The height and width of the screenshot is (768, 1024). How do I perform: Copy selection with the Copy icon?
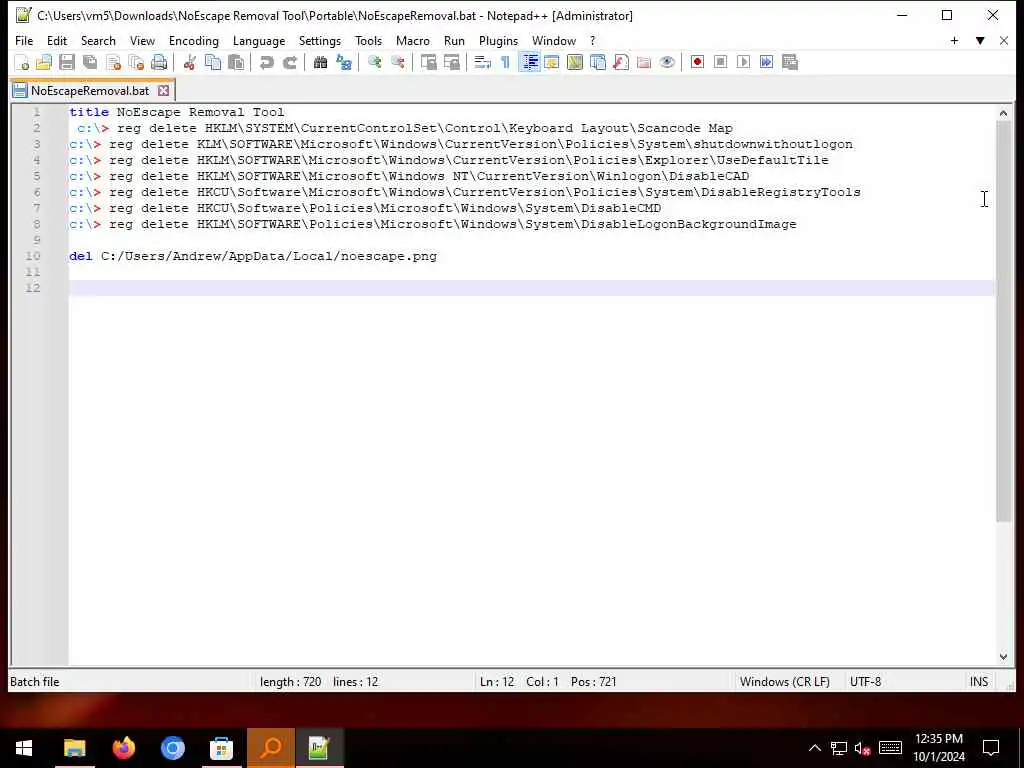point(213,62)
